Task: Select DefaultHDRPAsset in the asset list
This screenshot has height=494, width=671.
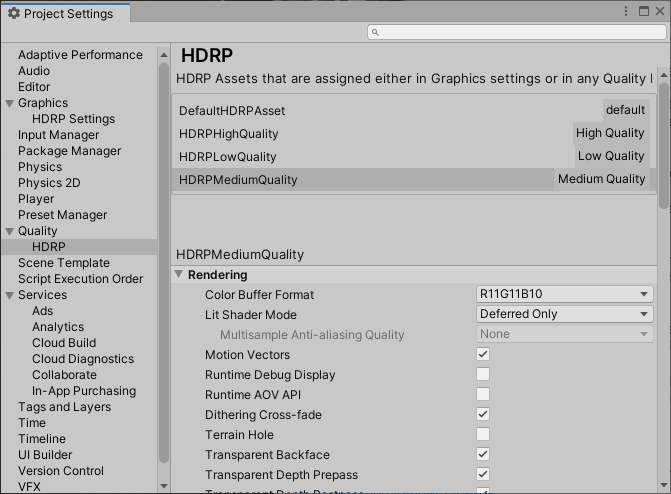Action: pos(413,110)
